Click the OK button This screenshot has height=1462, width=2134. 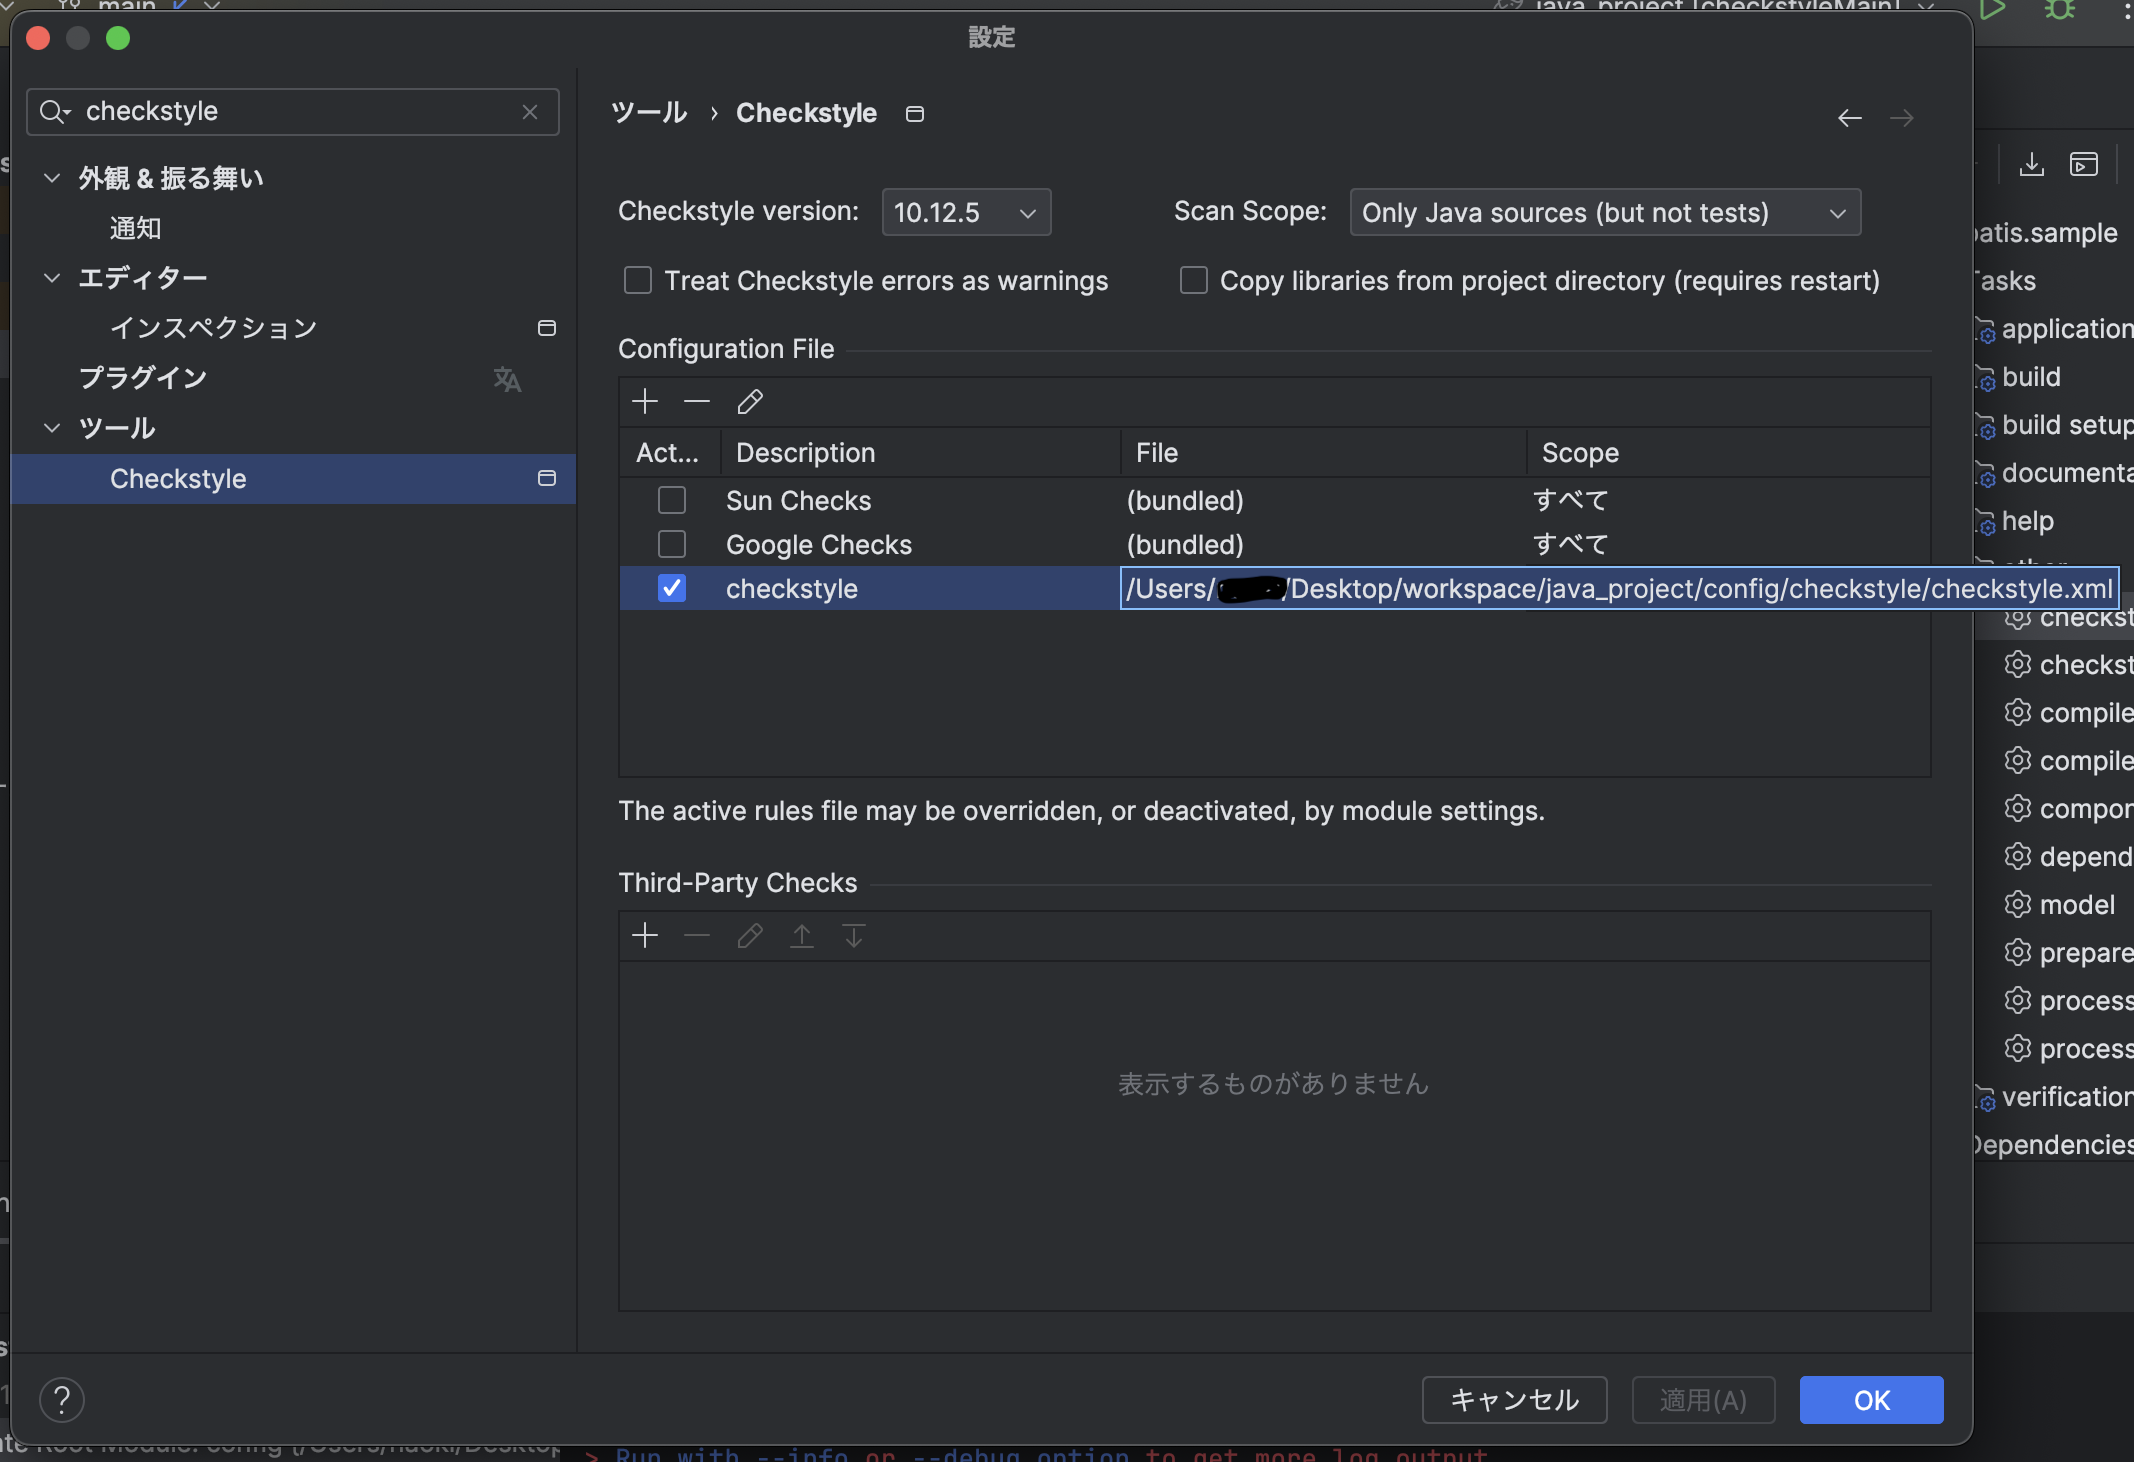(x=1869, y=1400)
